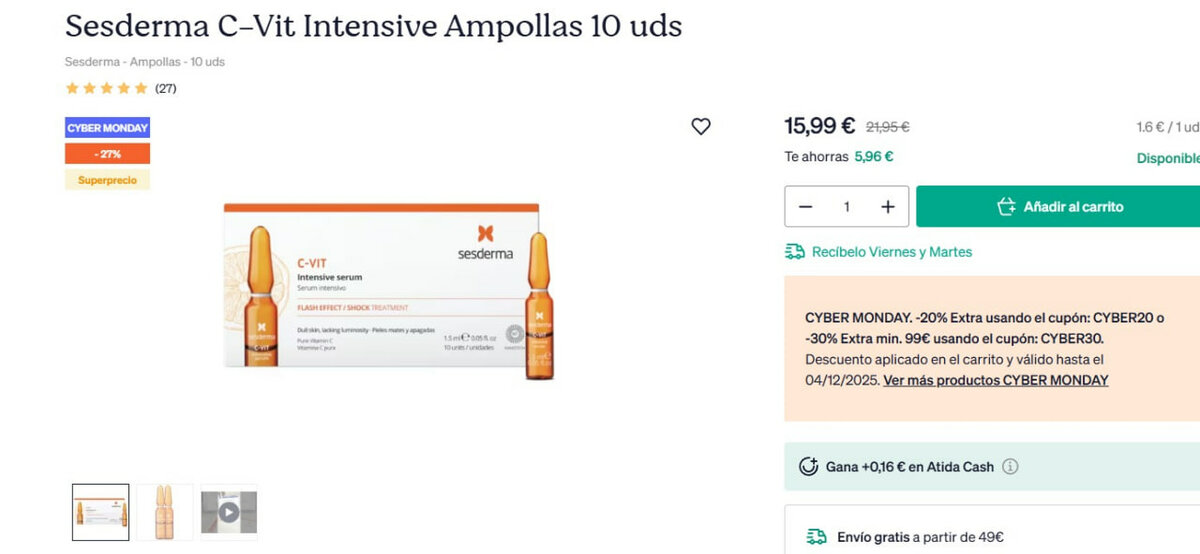Follow the Ver más productos CYBER MONDAY link
The height and width of the screenshot is (554, 1200).
point(996,380)
